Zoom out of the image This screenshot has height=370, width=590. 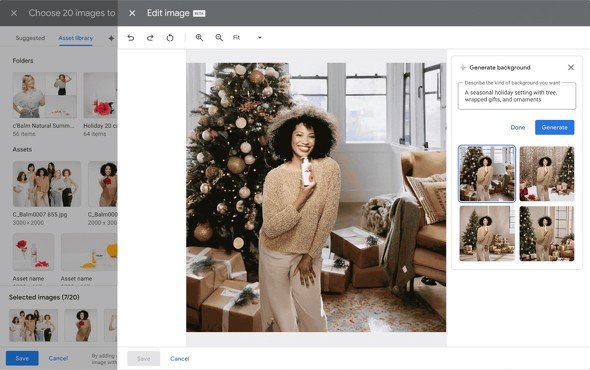(x=219, y=38)
